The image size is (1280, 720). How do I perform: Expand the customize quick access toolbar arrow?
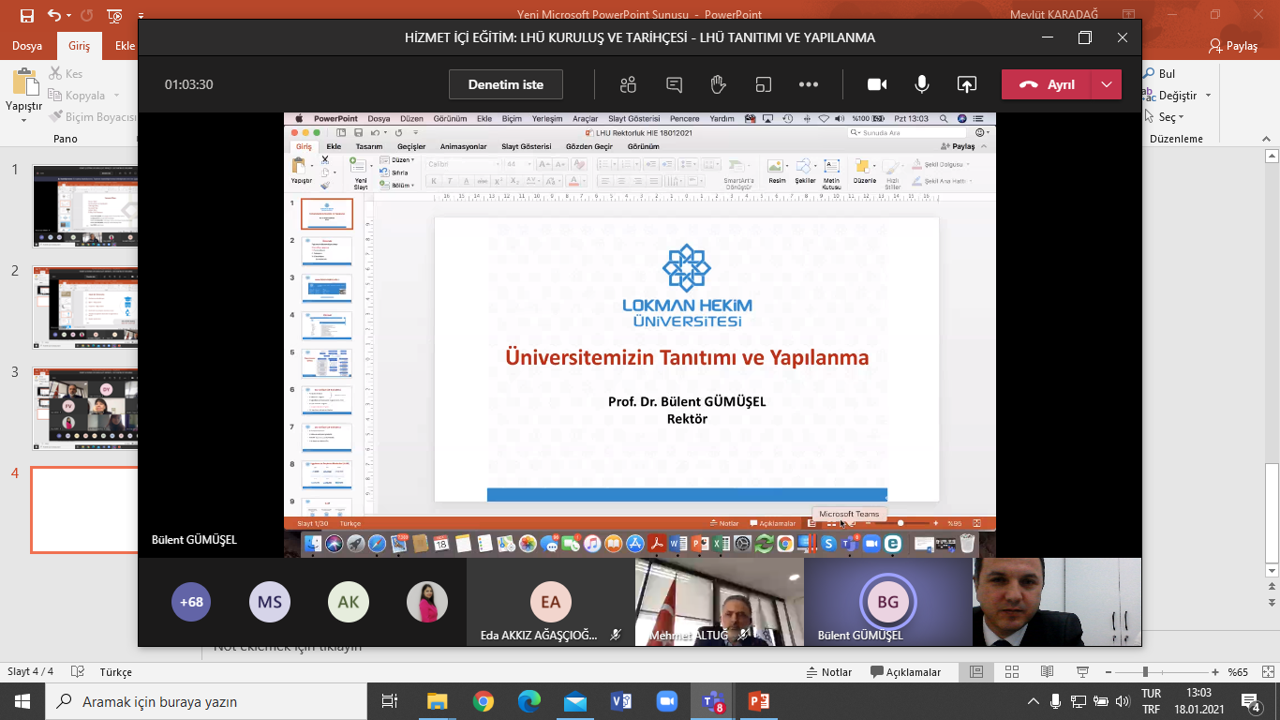pos(140,17)
